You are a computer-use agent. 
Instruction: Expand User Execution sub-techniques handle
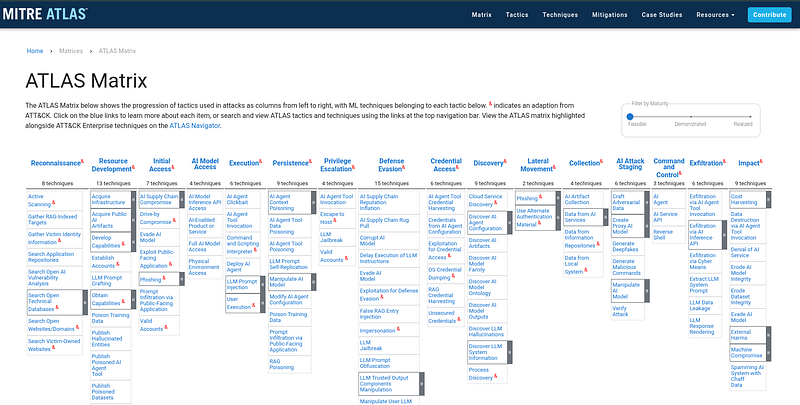point(263,303)
